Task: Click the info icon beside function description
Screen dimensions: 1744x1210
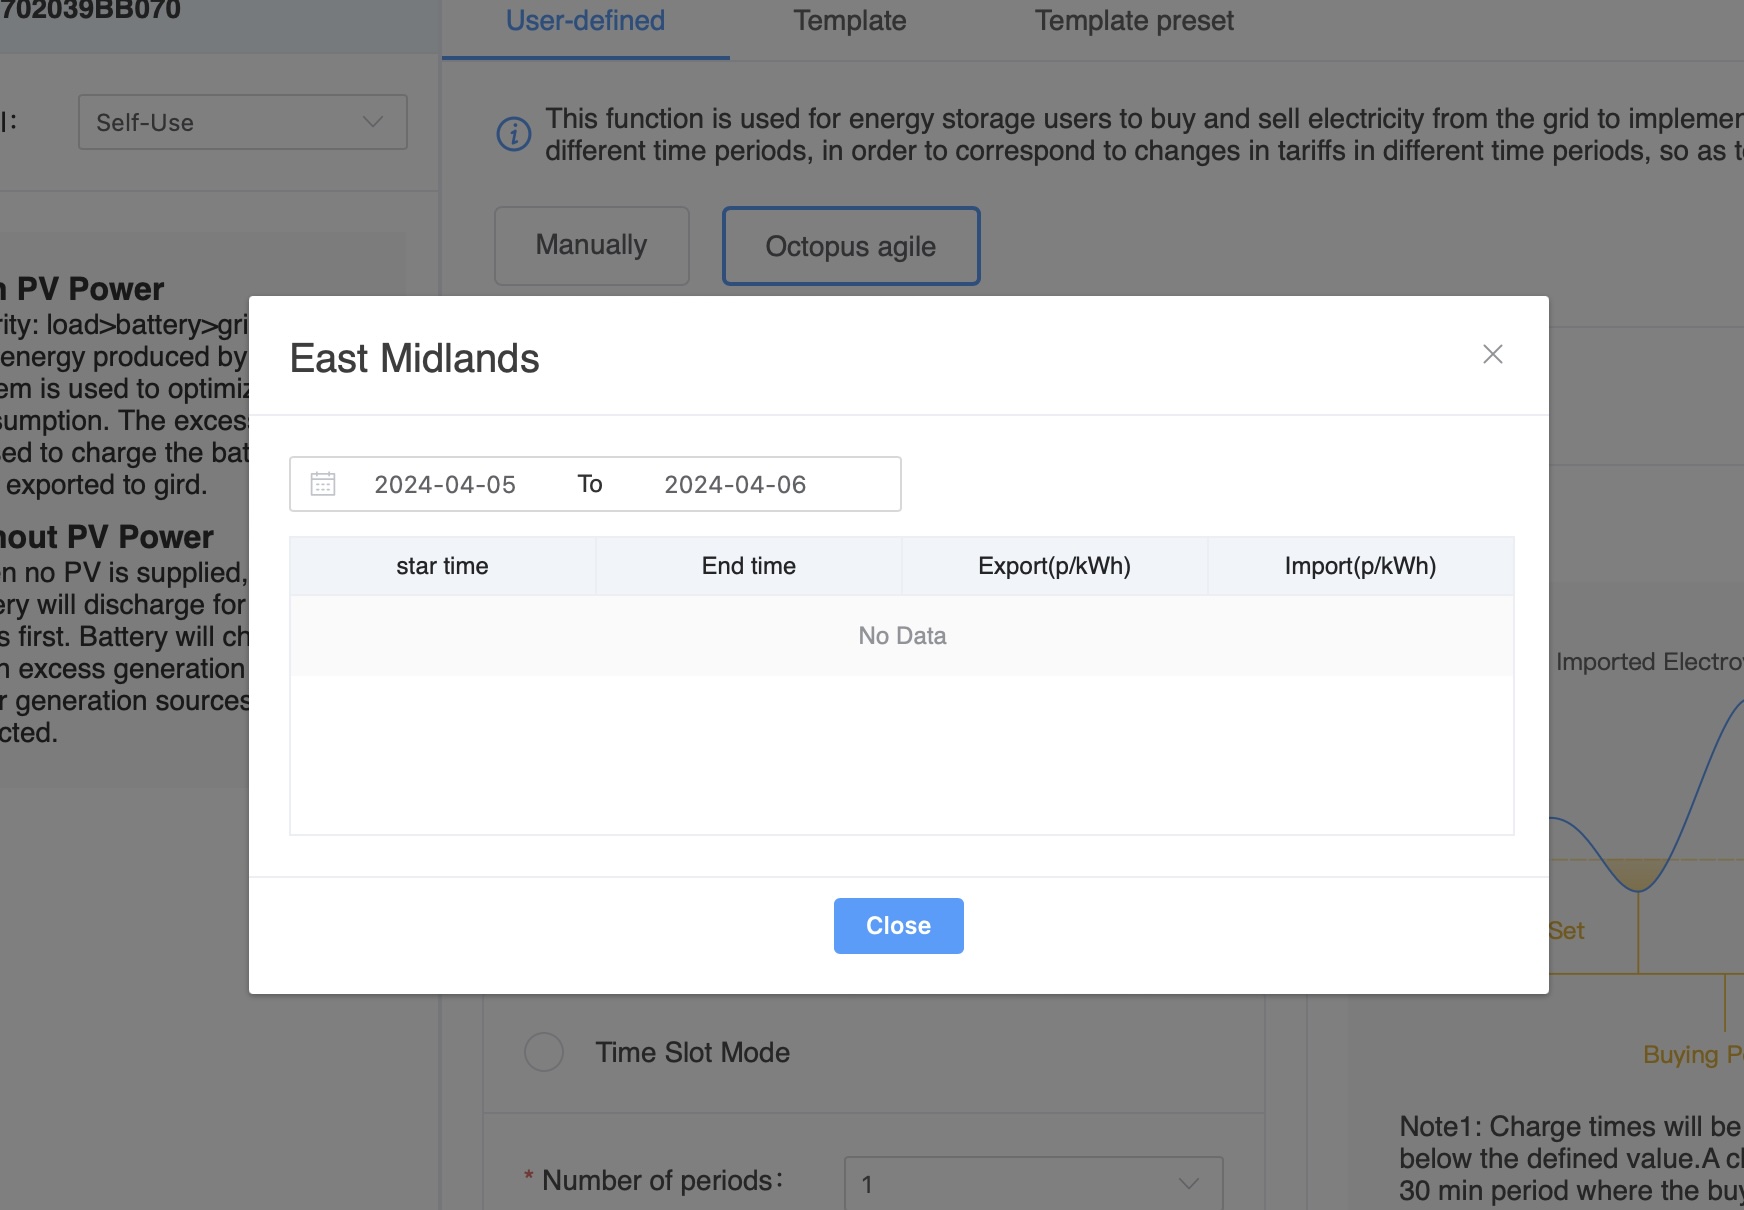Action: pyautogui.click(x=514, y=134)
